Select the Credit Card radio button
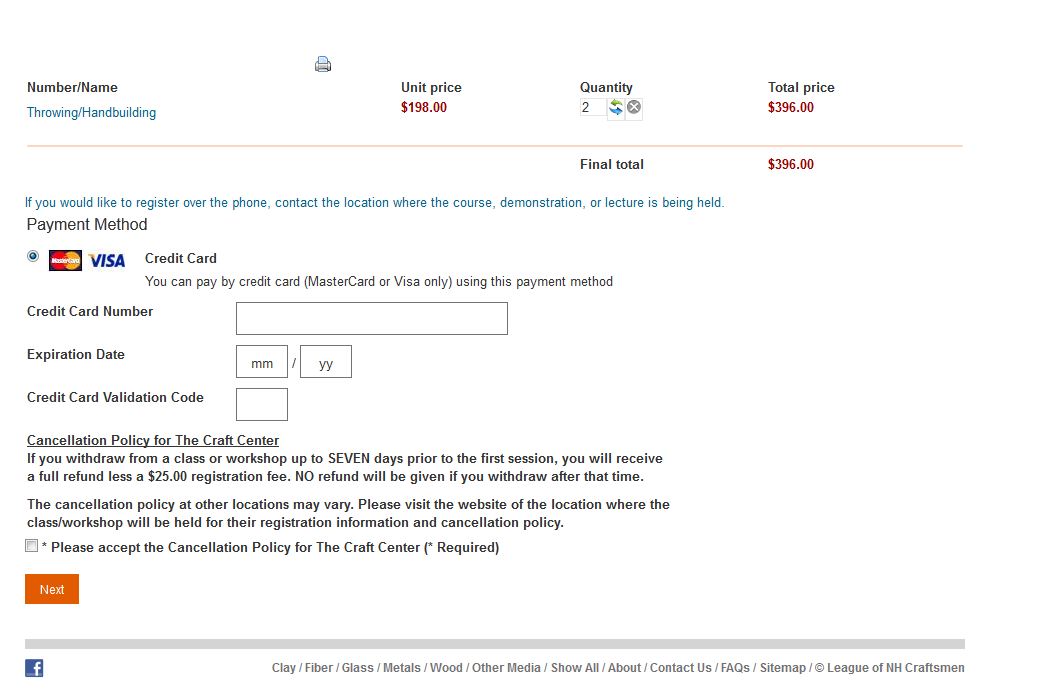This screenshot has width=1045, height=691. [x=33, y=256]
